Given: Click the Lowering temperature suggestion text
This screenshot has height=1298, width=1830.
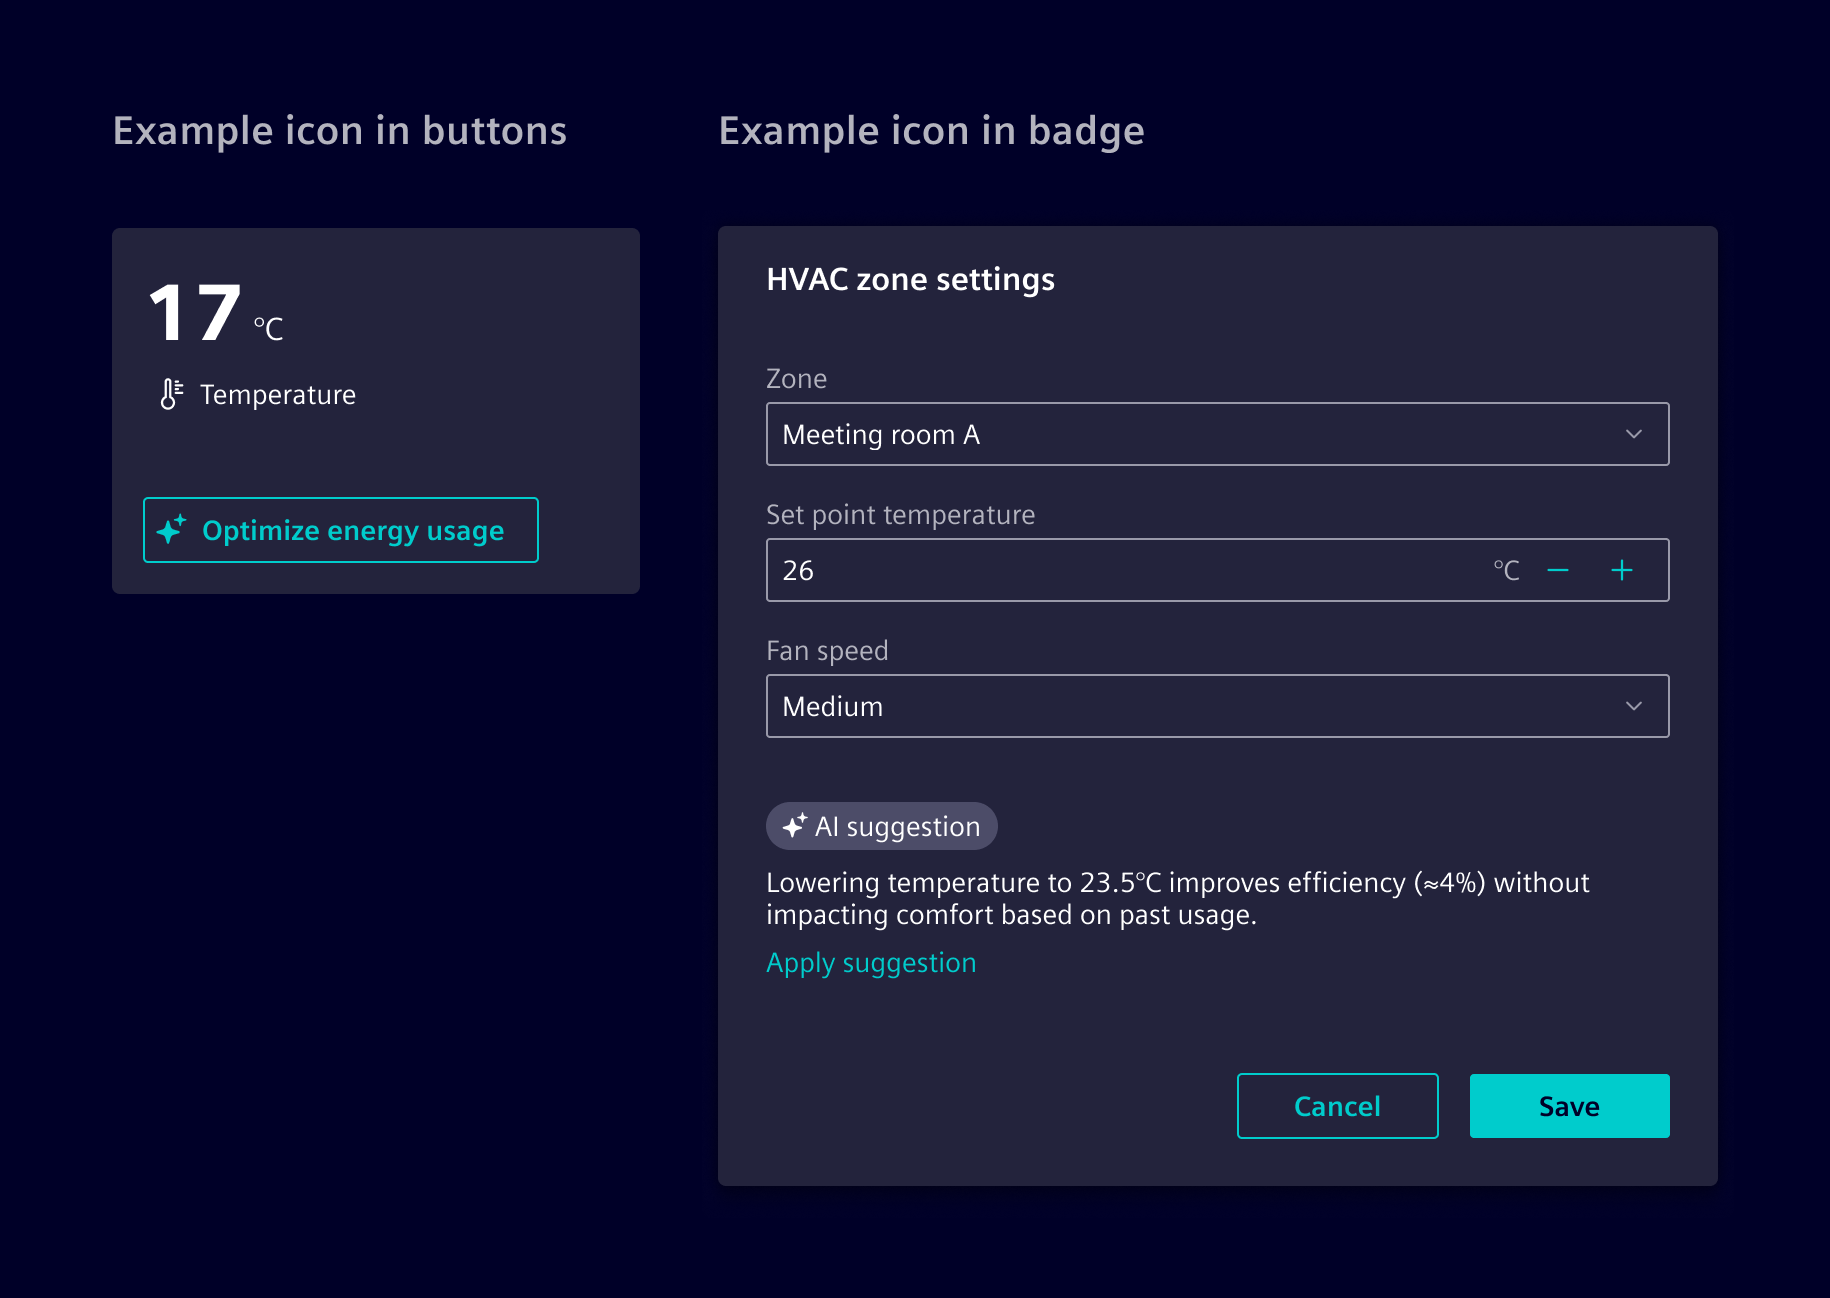Looking at the screenshot, I should tap(1176, 898).
